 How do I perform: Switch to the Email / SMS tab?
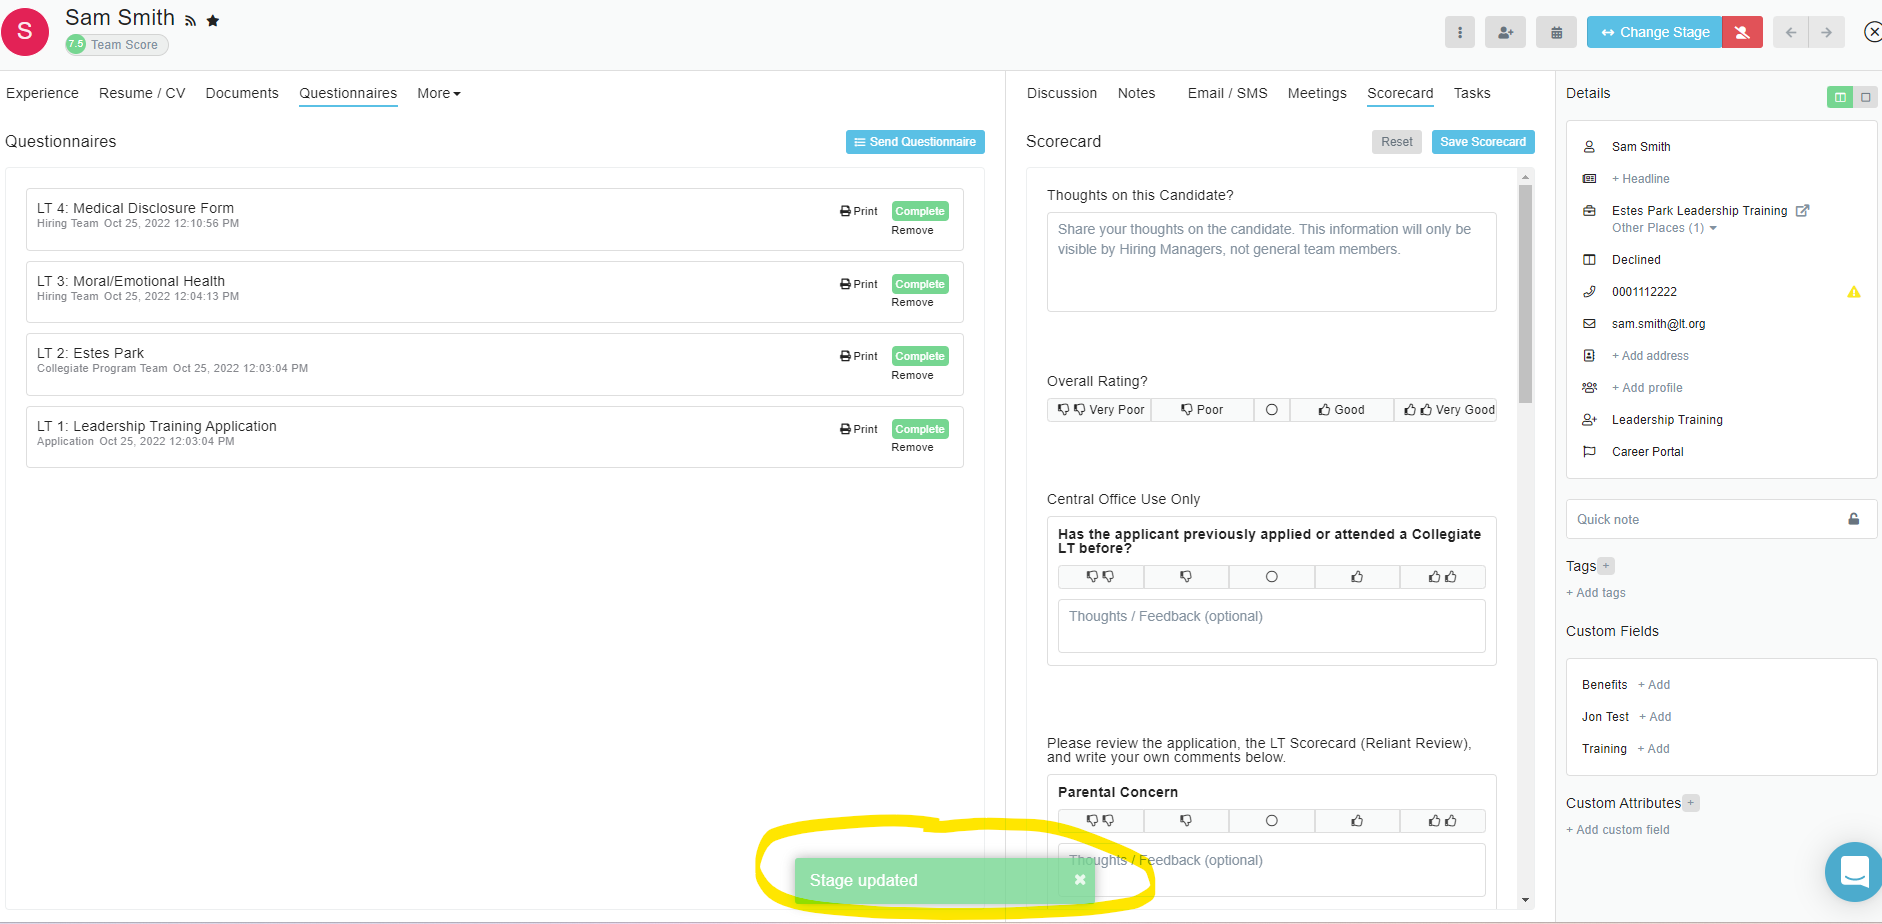point(1227,93)
